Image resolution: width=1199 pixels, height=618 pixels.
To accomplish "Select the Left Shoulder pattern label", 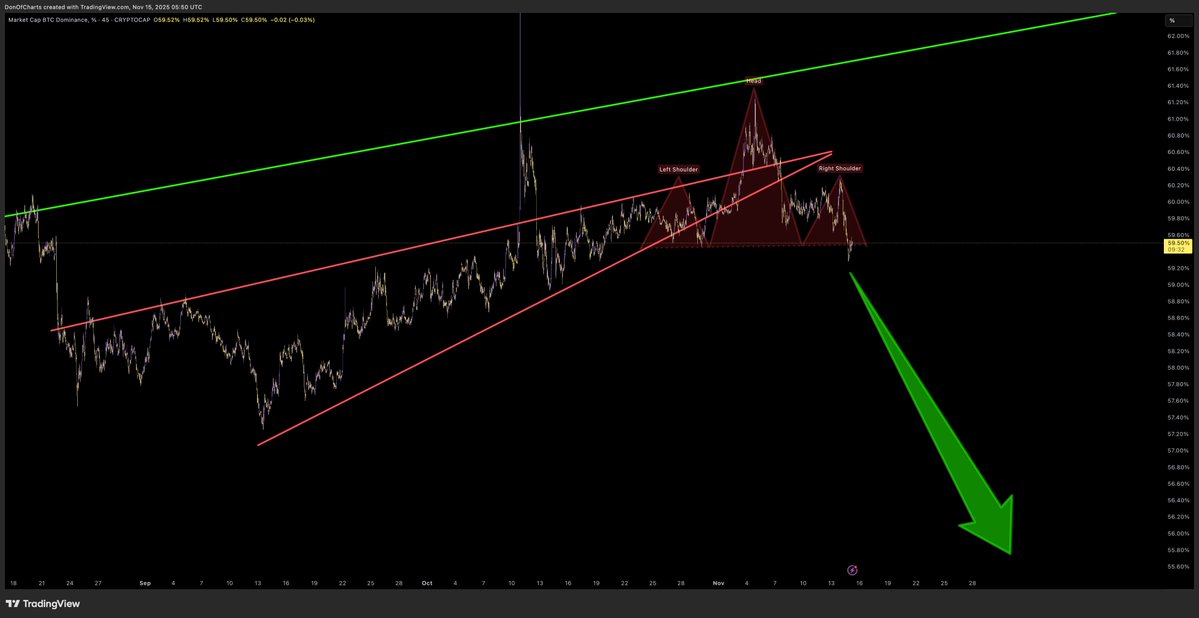I will tap(678, 169).
